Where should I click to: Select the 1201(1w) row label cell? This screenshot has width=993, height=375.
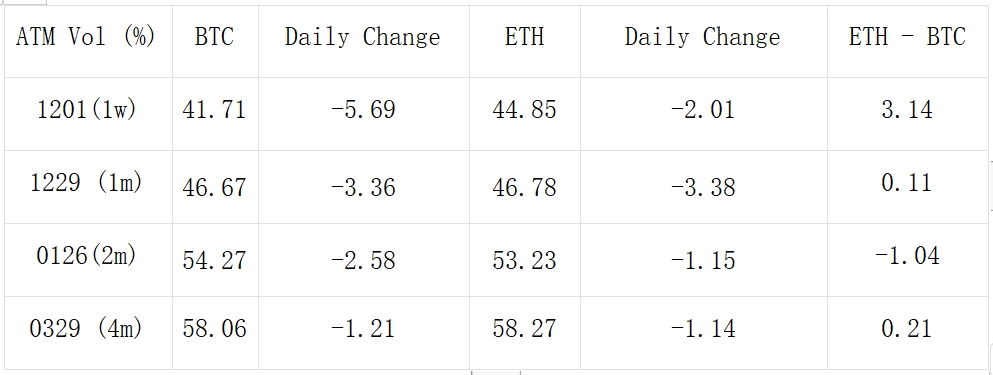88,114
